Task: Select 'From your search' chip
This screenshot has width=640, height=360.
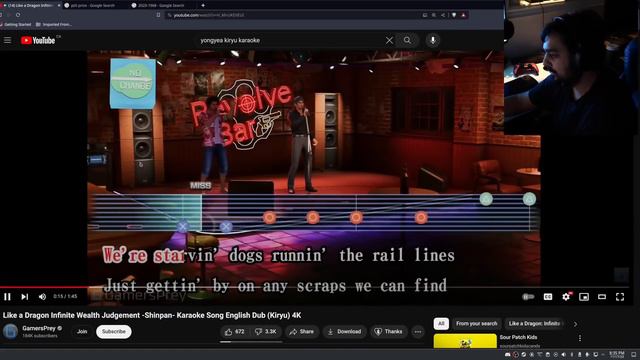Action: (476, 323)
